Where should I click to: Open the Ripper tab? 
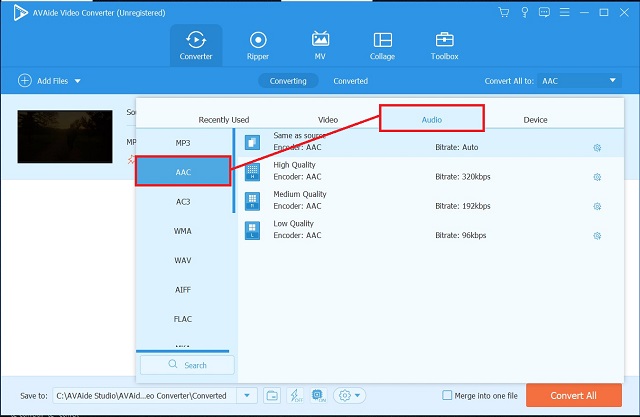click(x=258, y=45)
